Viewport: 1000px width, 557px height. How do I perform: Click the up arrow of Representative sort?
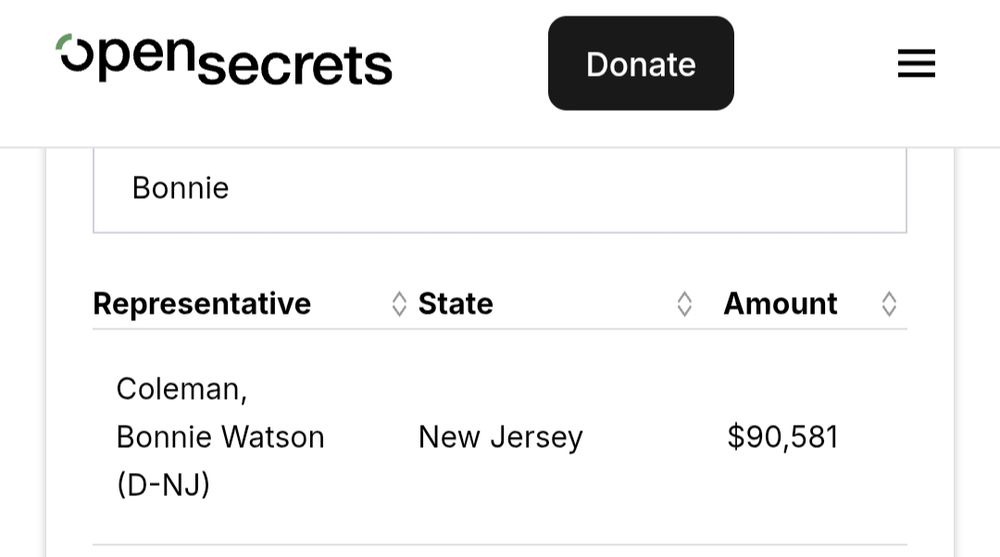[399, 297]
